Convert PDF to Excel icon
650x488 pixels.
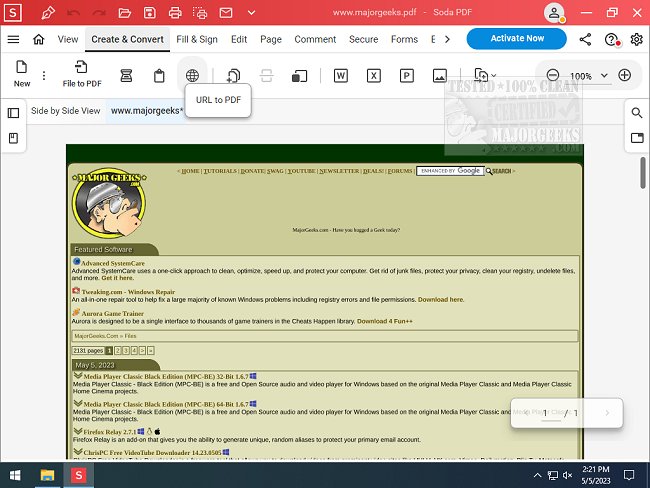point(374,75)
